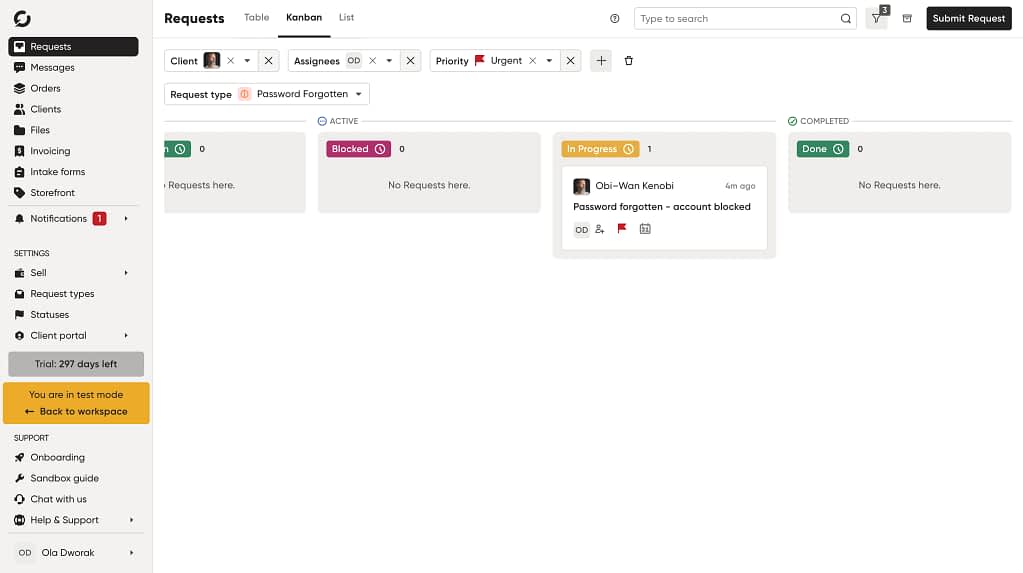Click the Back to workspace link
The width and height of the screenshot is (1023, 573).
coord(76,412)
